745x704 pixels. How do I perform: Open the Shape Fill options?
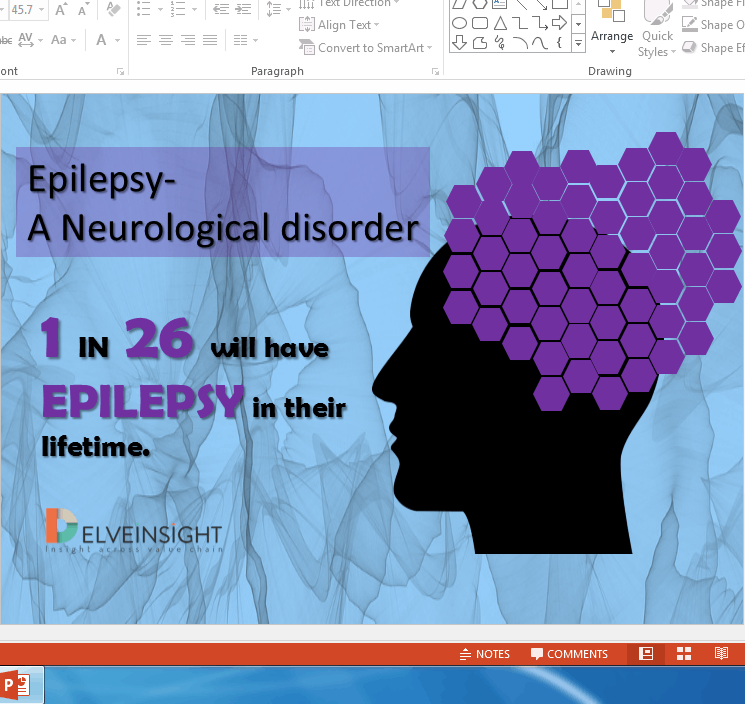coord(713,4)
